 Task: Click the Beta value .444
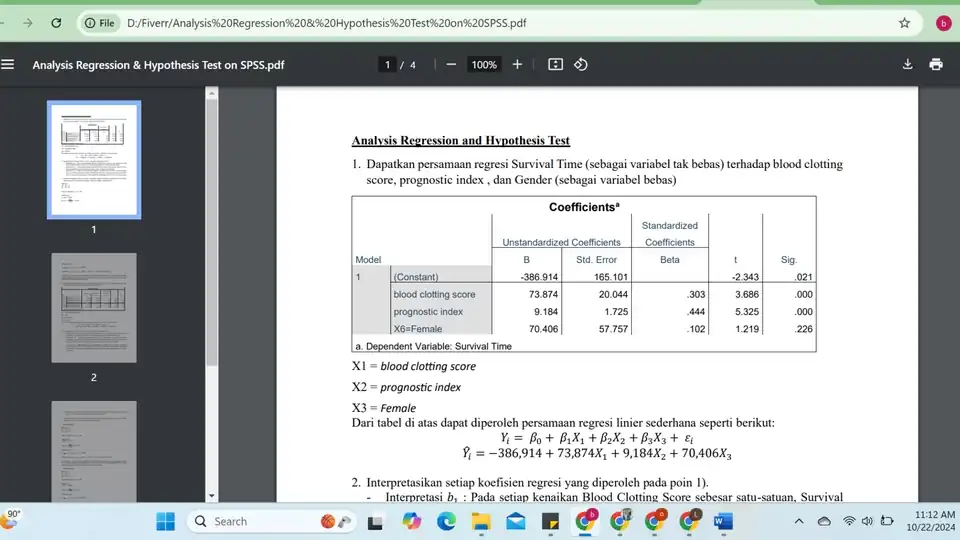(696, 312)
